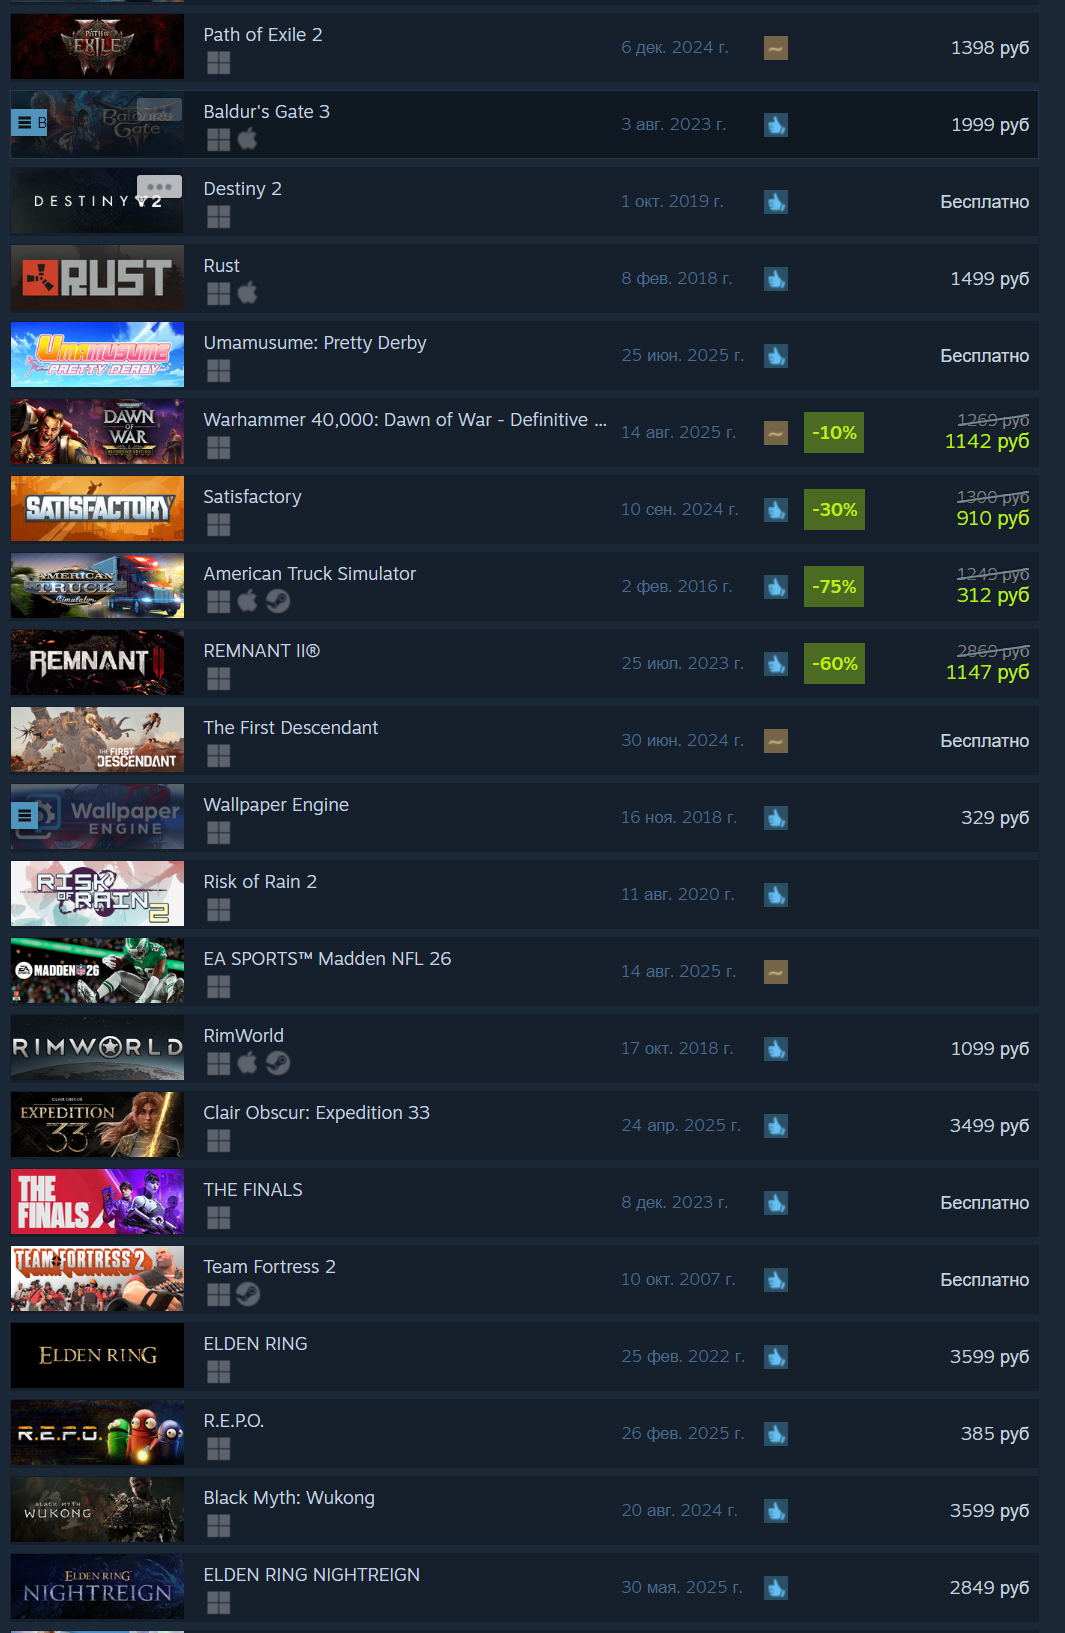Open the Black Myth: Wukong title link
1065x1633 pixels.
pos(289,1498)
